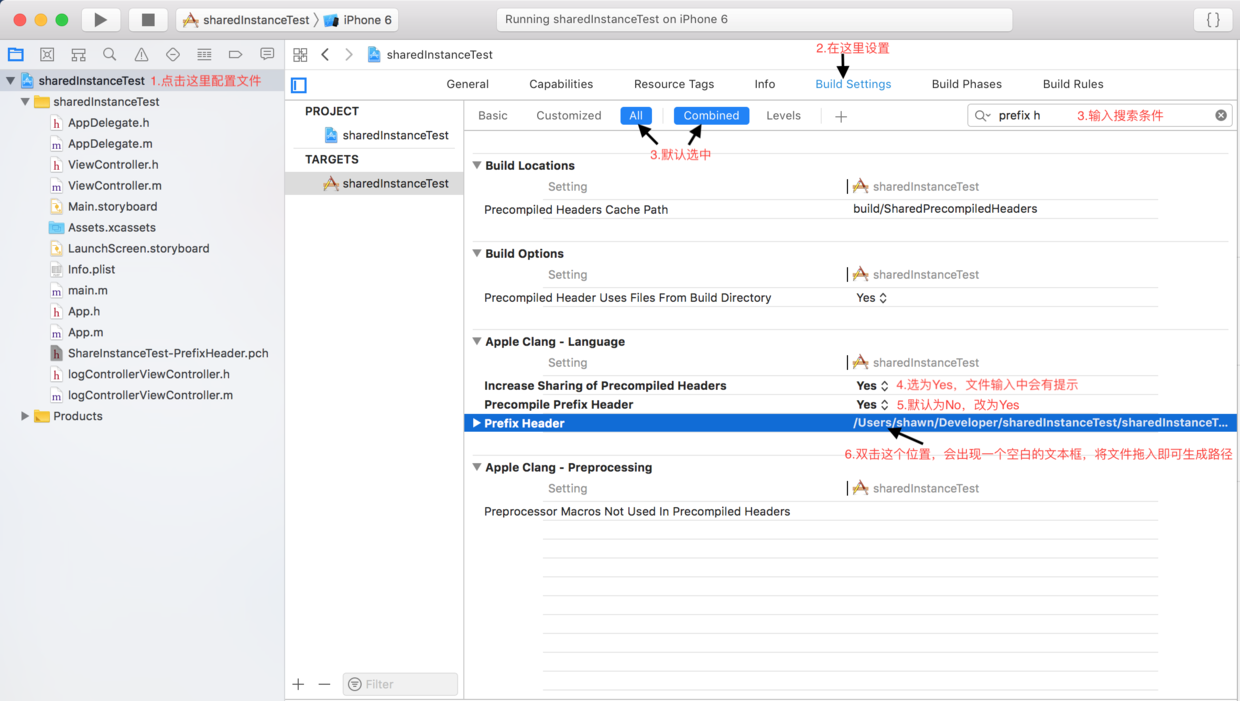Choose the iPhone 6 run destination
The height and width of the screenshot is (701, 1240).
pyautogui.click(x=358, y=20)
